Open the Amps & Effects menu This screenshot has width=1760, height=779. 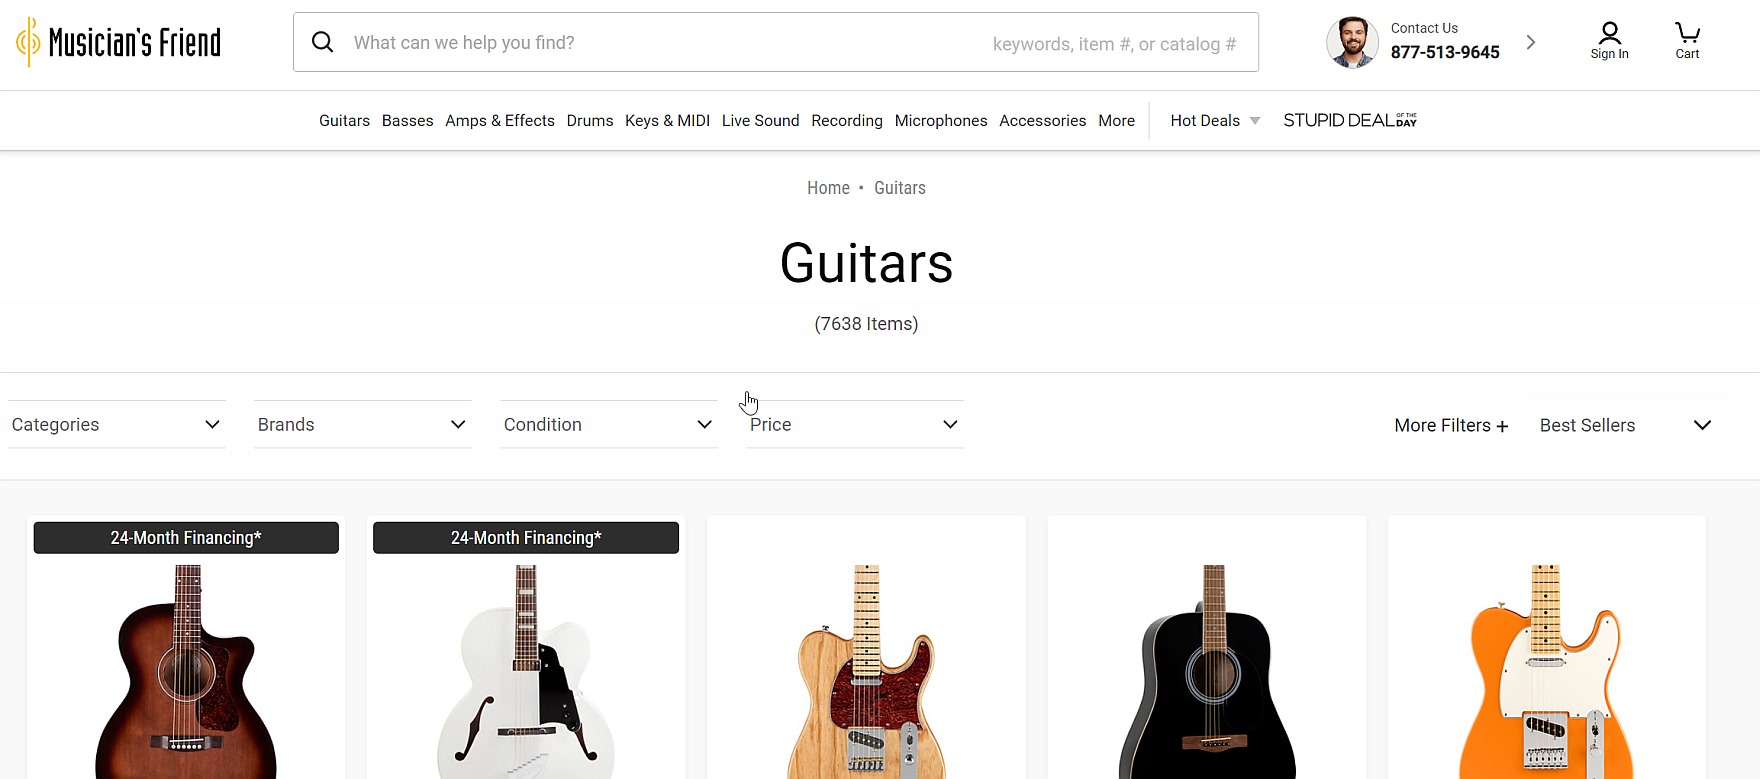click(500, 120)
